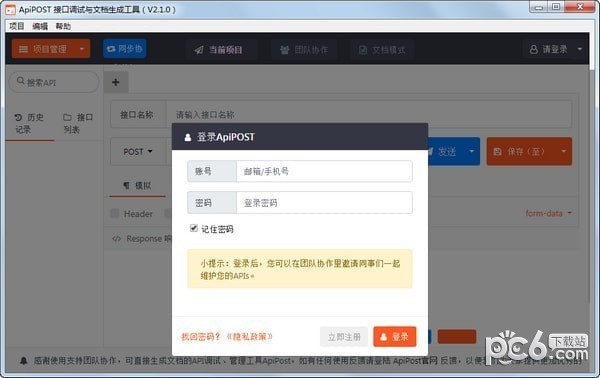Click the 发送 send button
Screen dimensions: 600x378
pos(446,152)
